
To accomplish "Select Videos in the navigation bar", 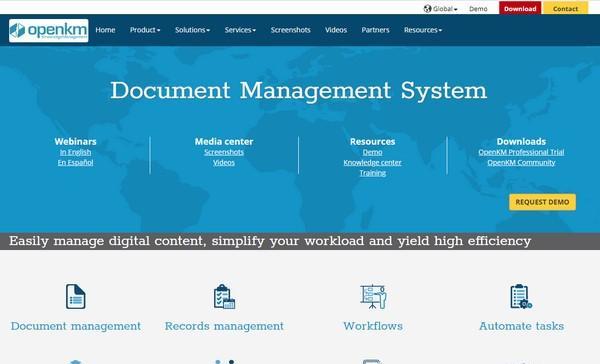I will pyautogui.click(x=336, y=30).
